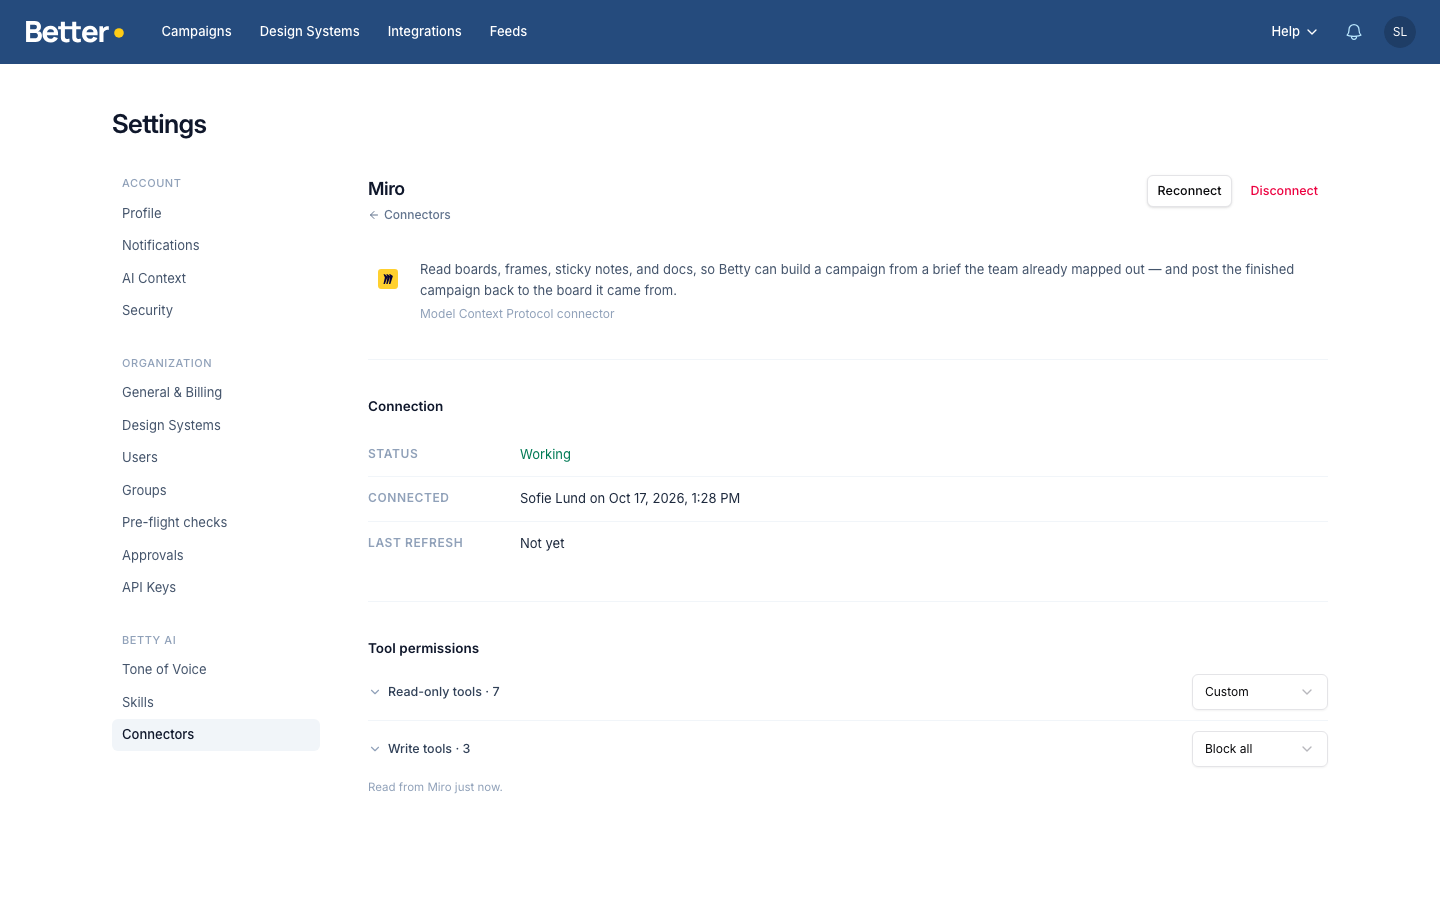The width and height of the screenshot is (1440, 900).
Task: Open Groups settings
Action: tap(216, 491)
